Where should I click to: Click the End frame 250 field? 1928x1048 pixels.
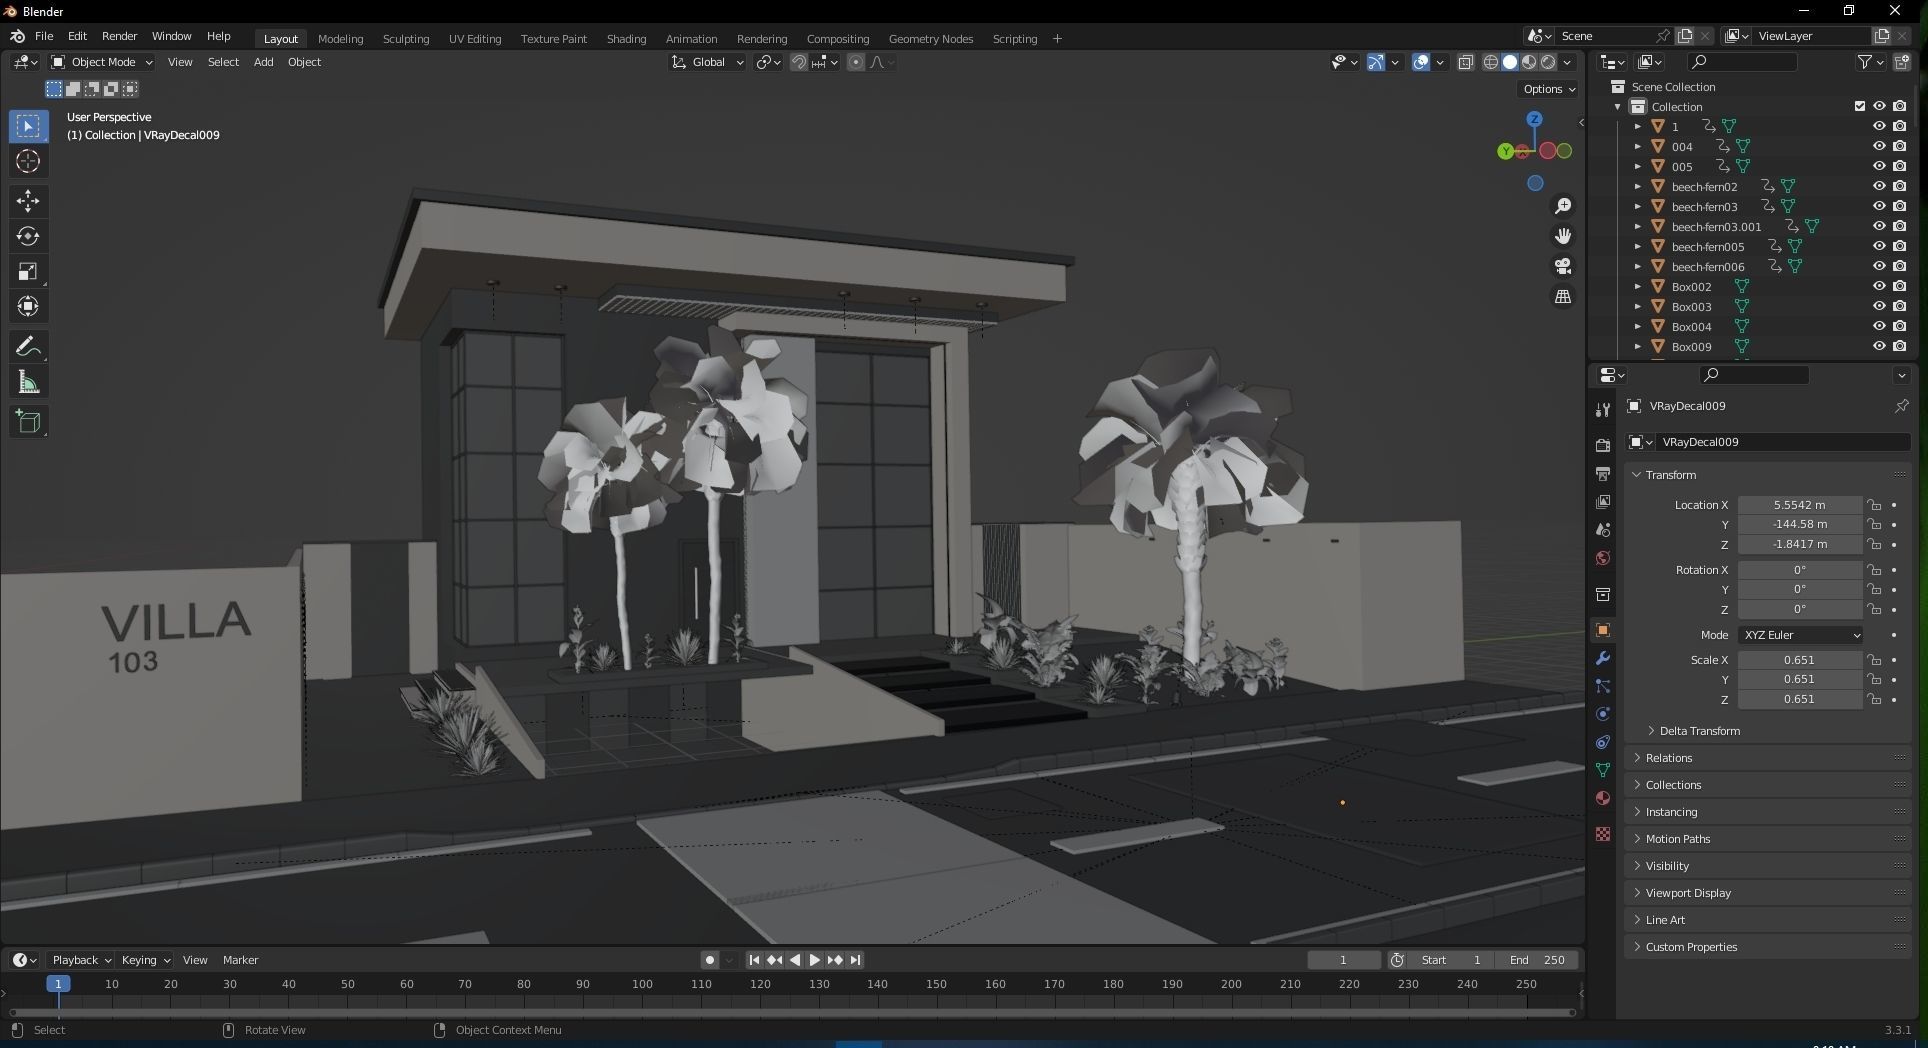[x=1537, y=960]
